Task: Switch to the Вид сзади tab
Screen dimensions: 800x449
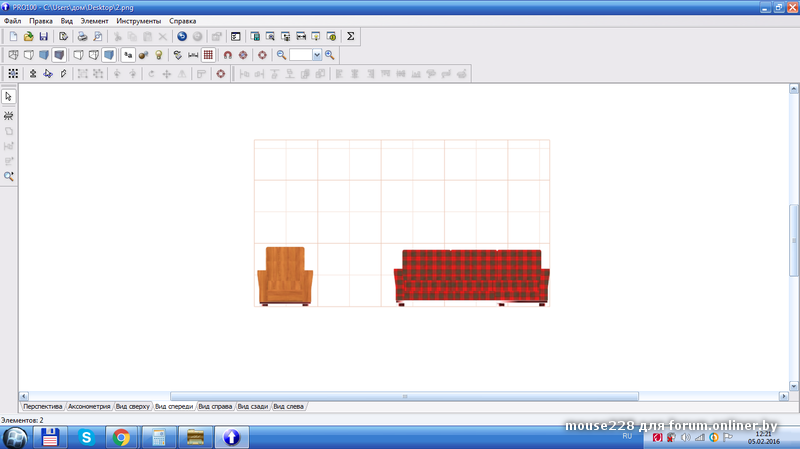Action: click(x=253, y=407)
